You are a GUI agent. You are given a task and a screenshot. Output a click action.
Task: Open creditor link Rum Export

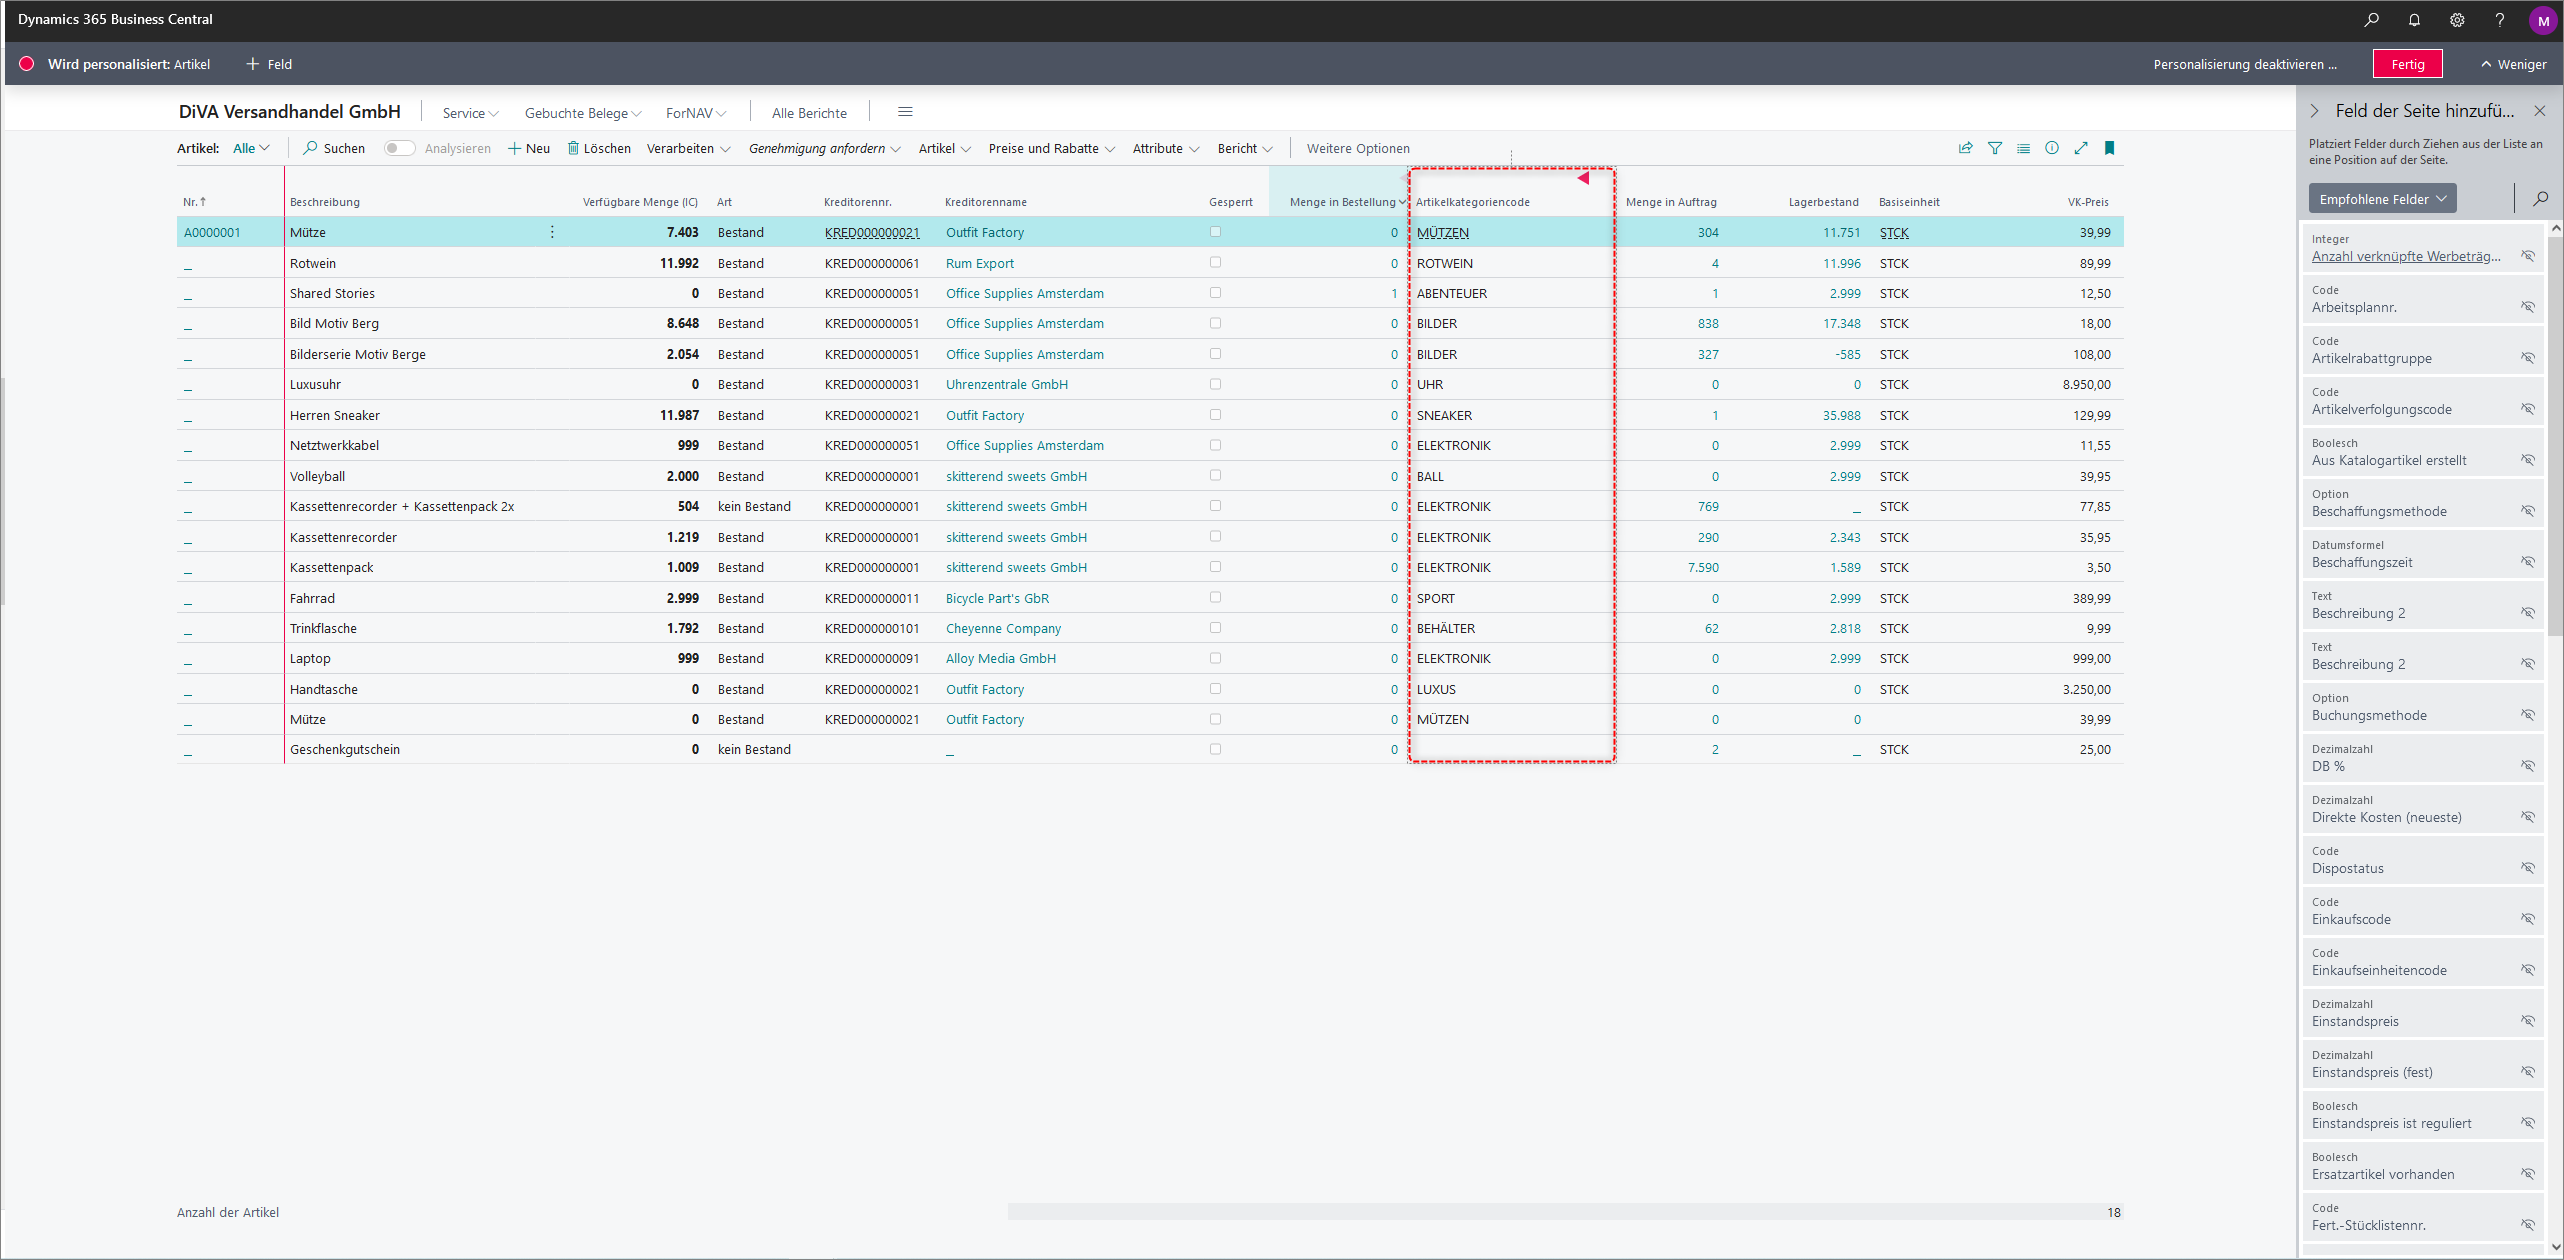point(980,263)
